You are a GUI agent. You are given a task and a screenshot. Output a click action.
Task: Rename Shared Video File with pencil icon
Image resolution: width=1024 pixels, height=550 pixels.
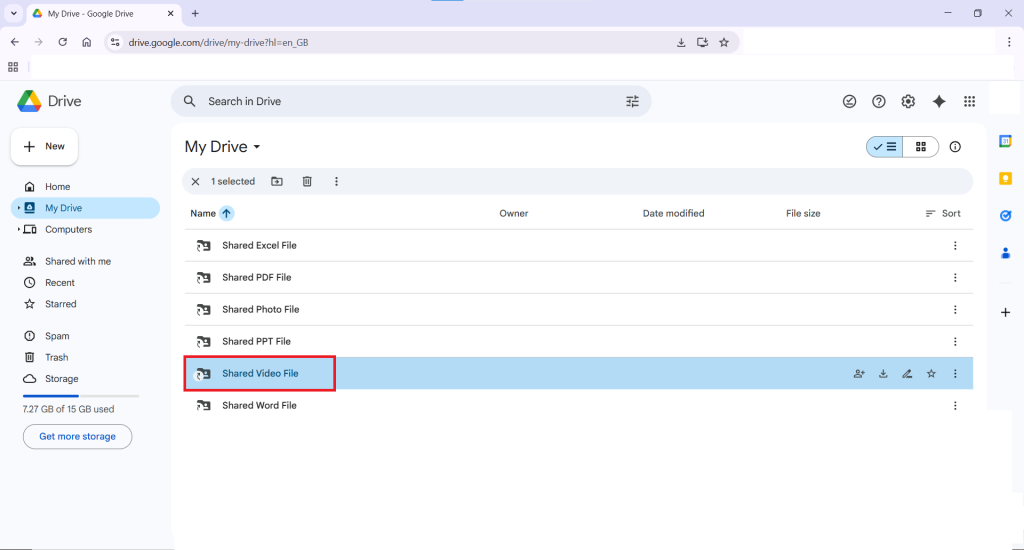907,374
